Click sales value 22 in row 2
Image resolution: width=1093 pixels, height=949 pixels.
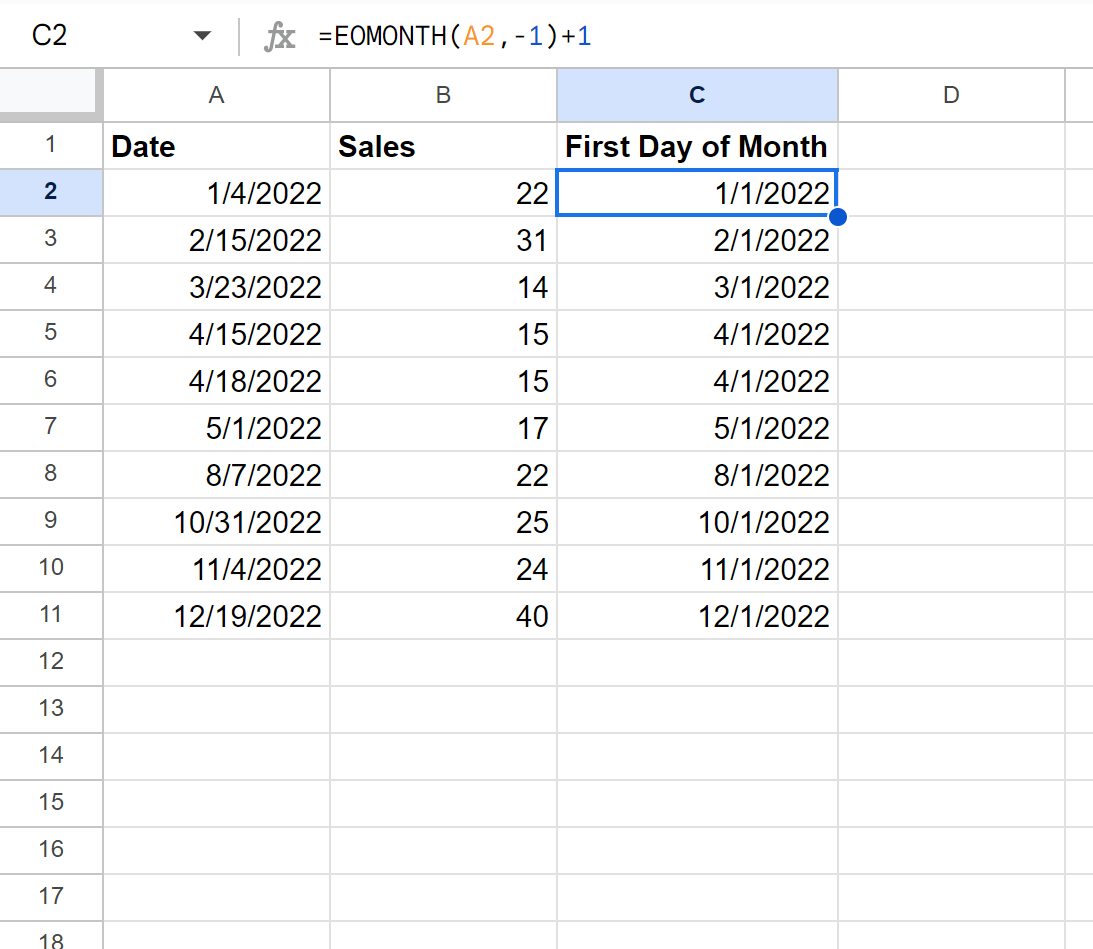443,192
